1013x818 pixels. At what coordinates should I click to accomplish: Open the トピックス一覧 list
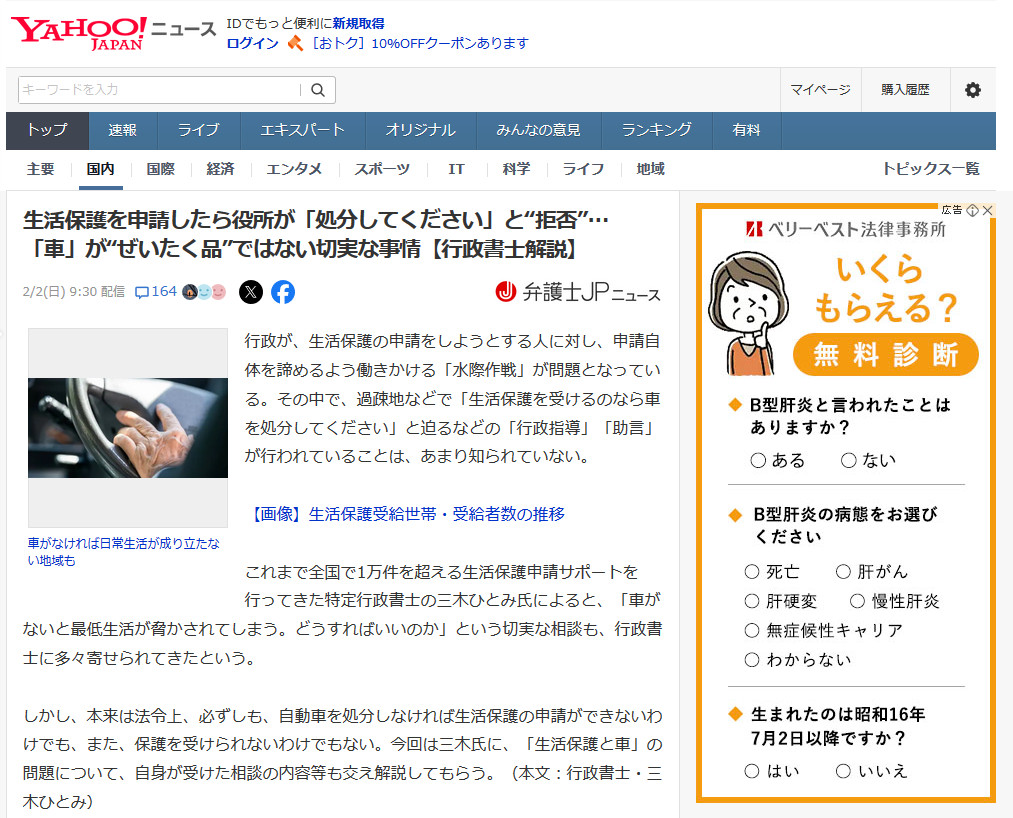pos(930,169)
